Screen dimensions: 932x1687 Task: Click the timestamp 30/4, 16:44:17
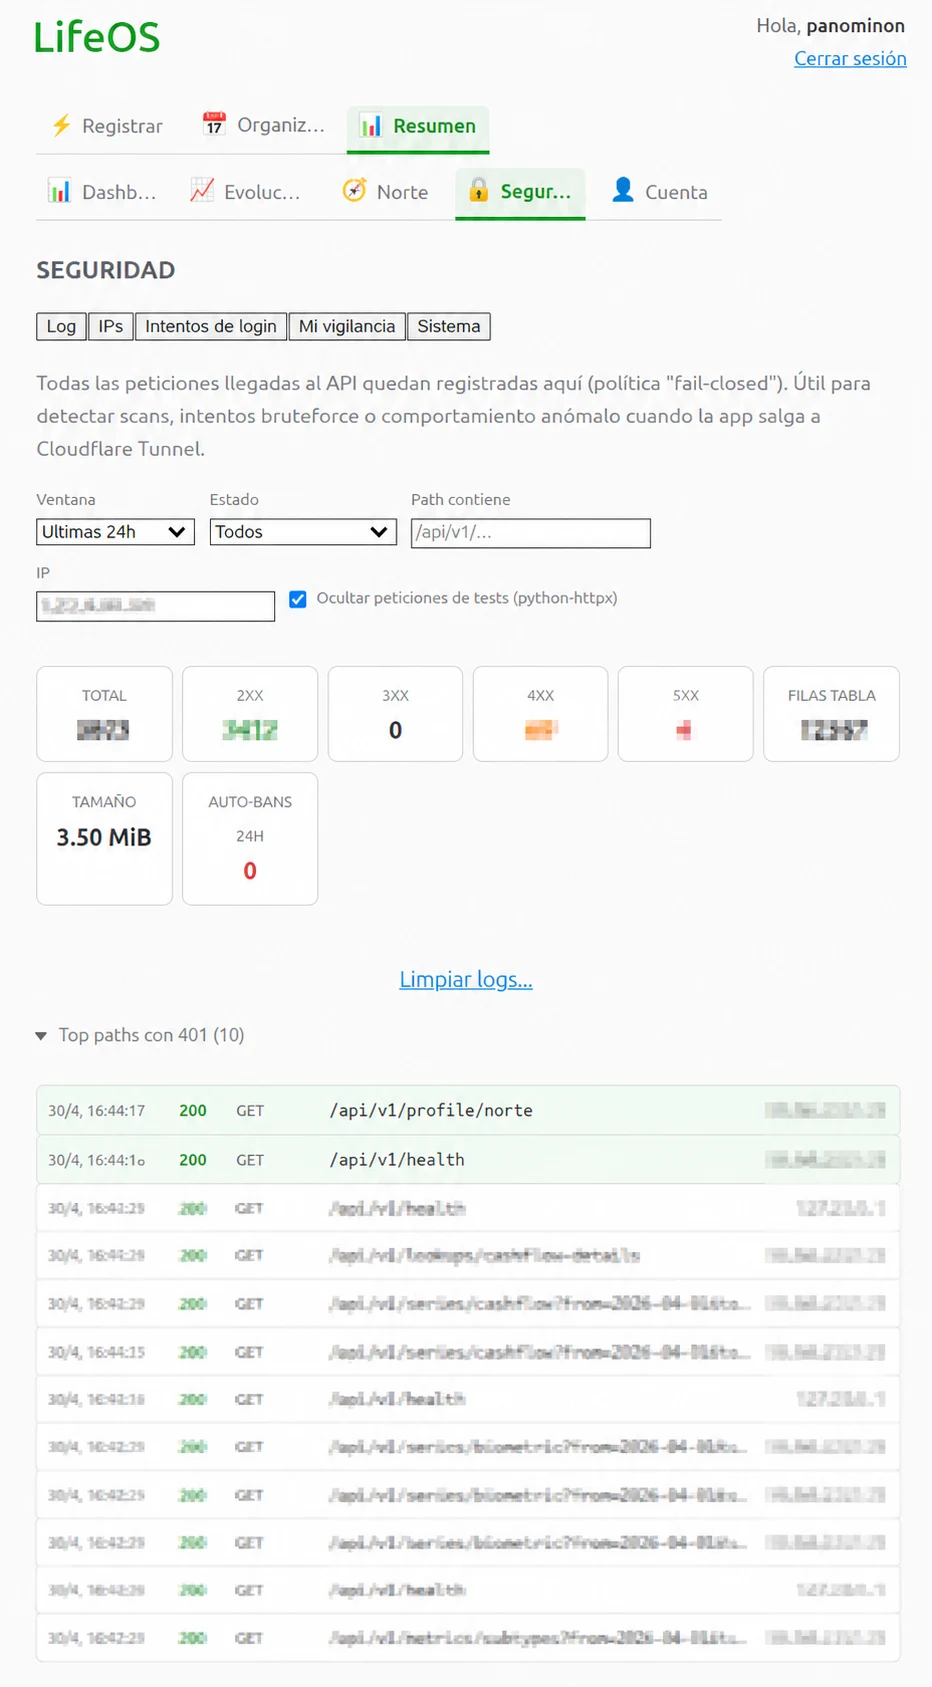click(x=97, y=1111)
